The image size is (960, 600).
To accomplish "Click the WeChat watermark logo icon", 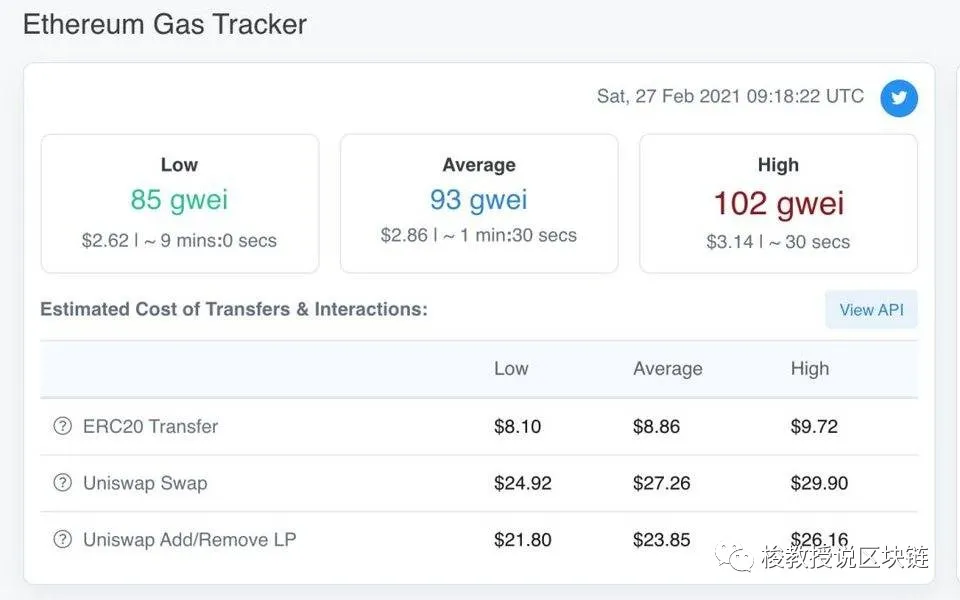I will 734,557.
